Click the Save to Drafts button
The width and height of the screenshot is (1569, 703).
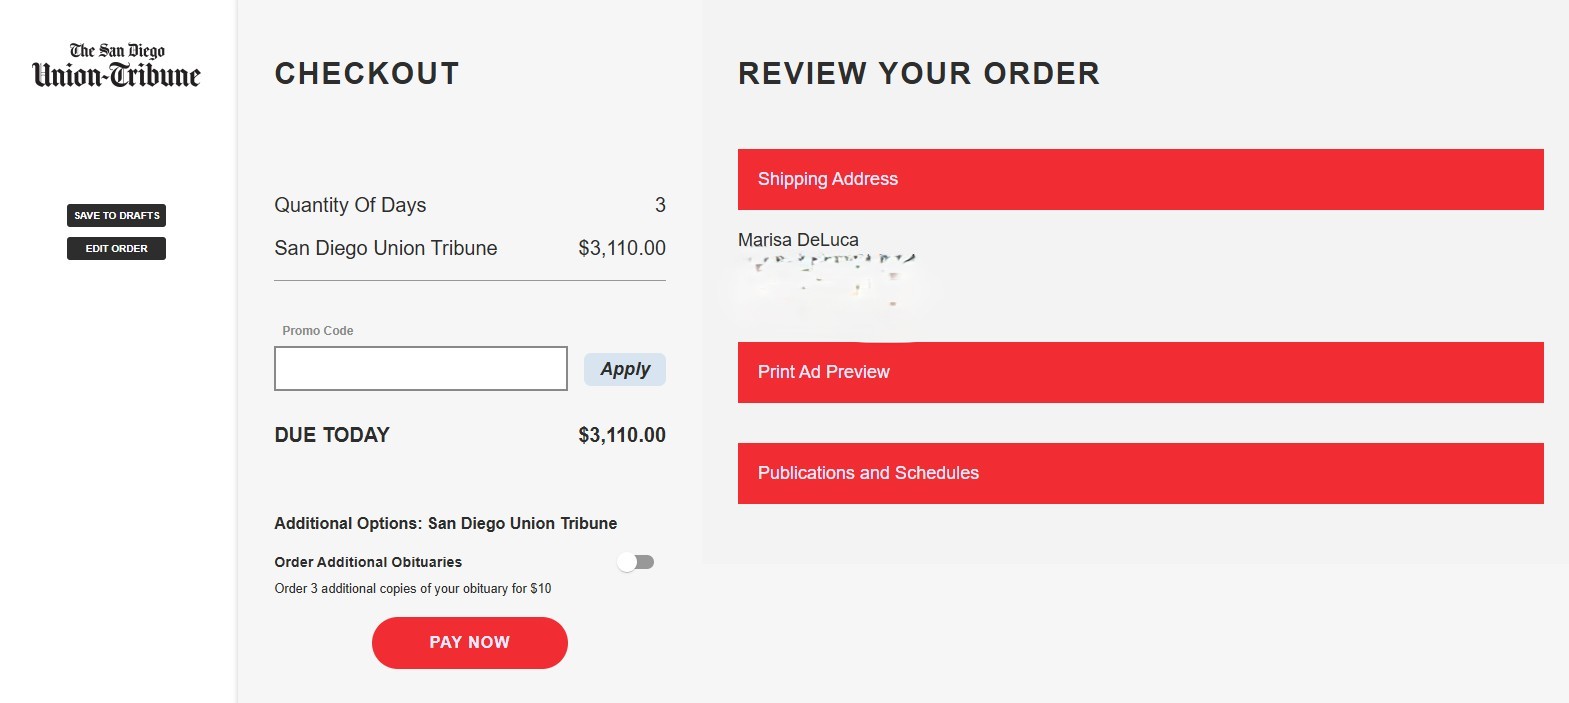coord(116,215)
